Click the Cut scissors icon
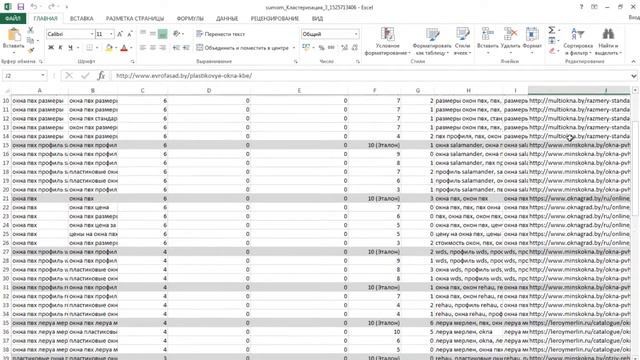 point(30,30)
